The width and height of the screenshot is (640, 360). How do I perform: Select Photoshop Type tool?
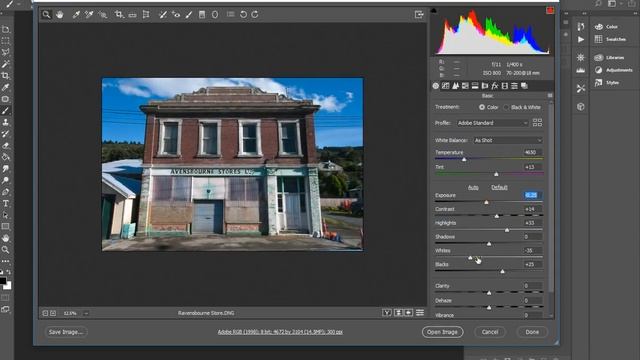click(5, 204)
